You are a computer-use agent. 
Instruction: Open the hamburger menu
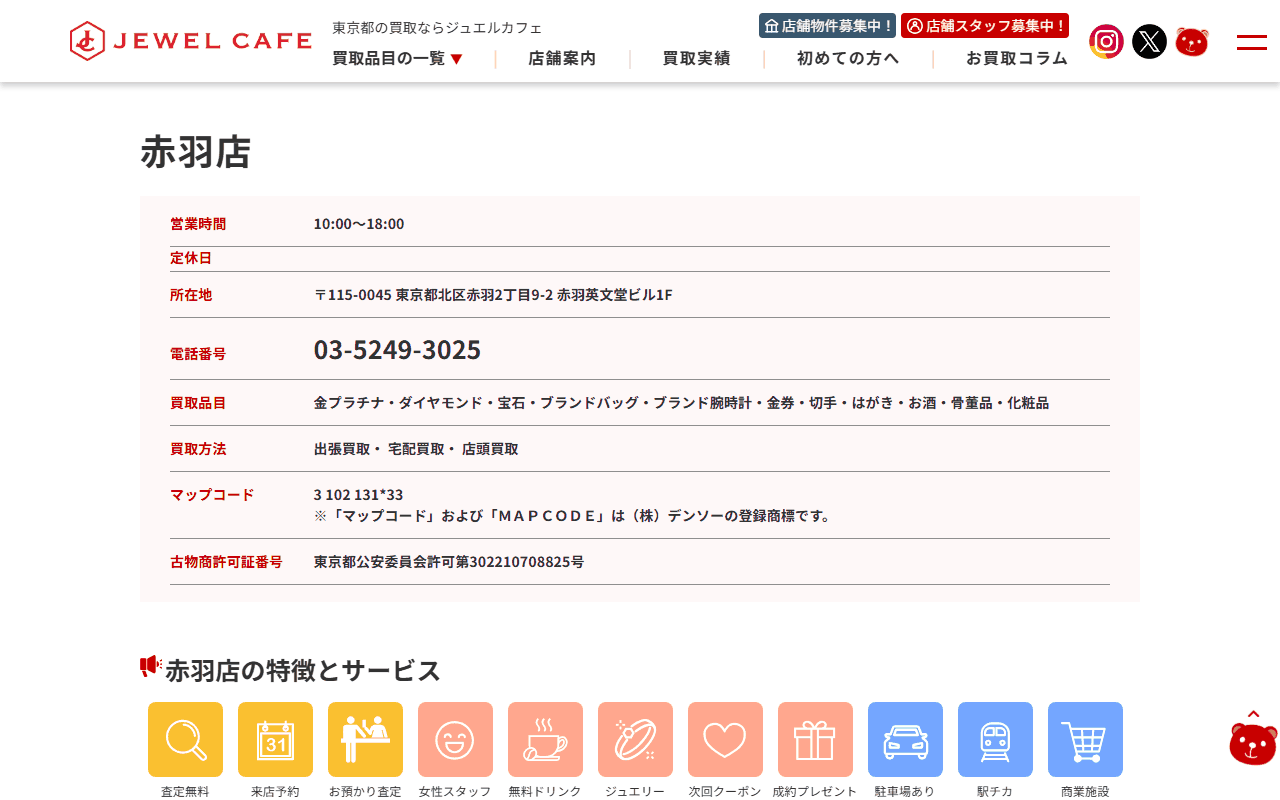1252,42
